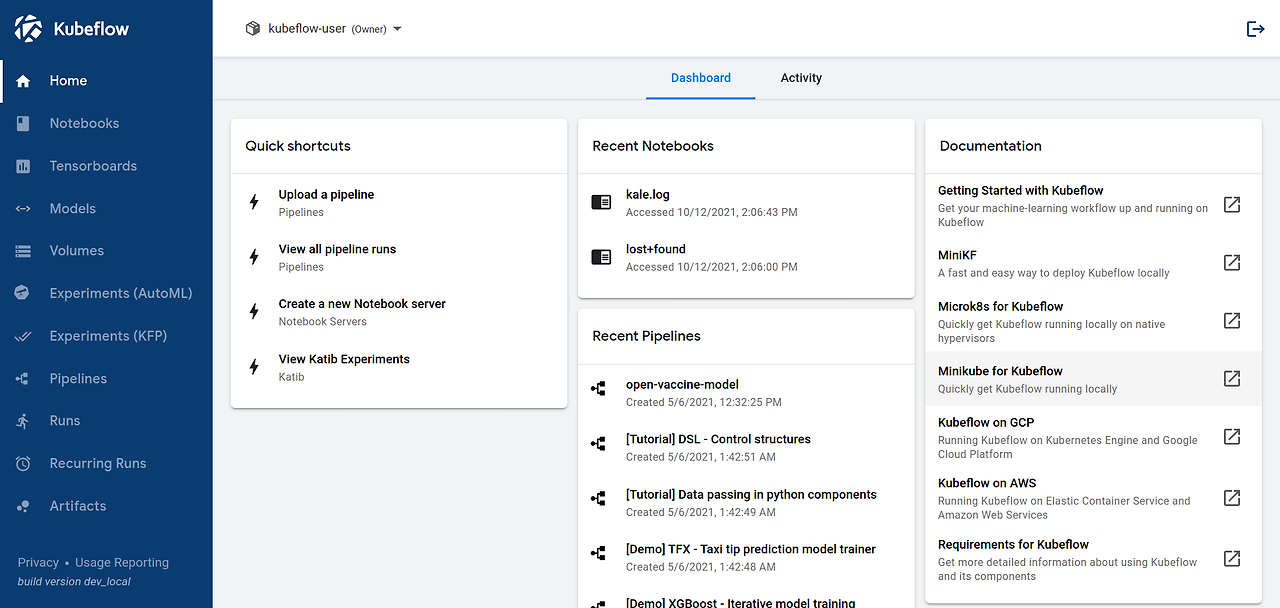Click the Kubeflow logo icon
This screenshot has width=1280, height=608.
click(x=28, y=29)
